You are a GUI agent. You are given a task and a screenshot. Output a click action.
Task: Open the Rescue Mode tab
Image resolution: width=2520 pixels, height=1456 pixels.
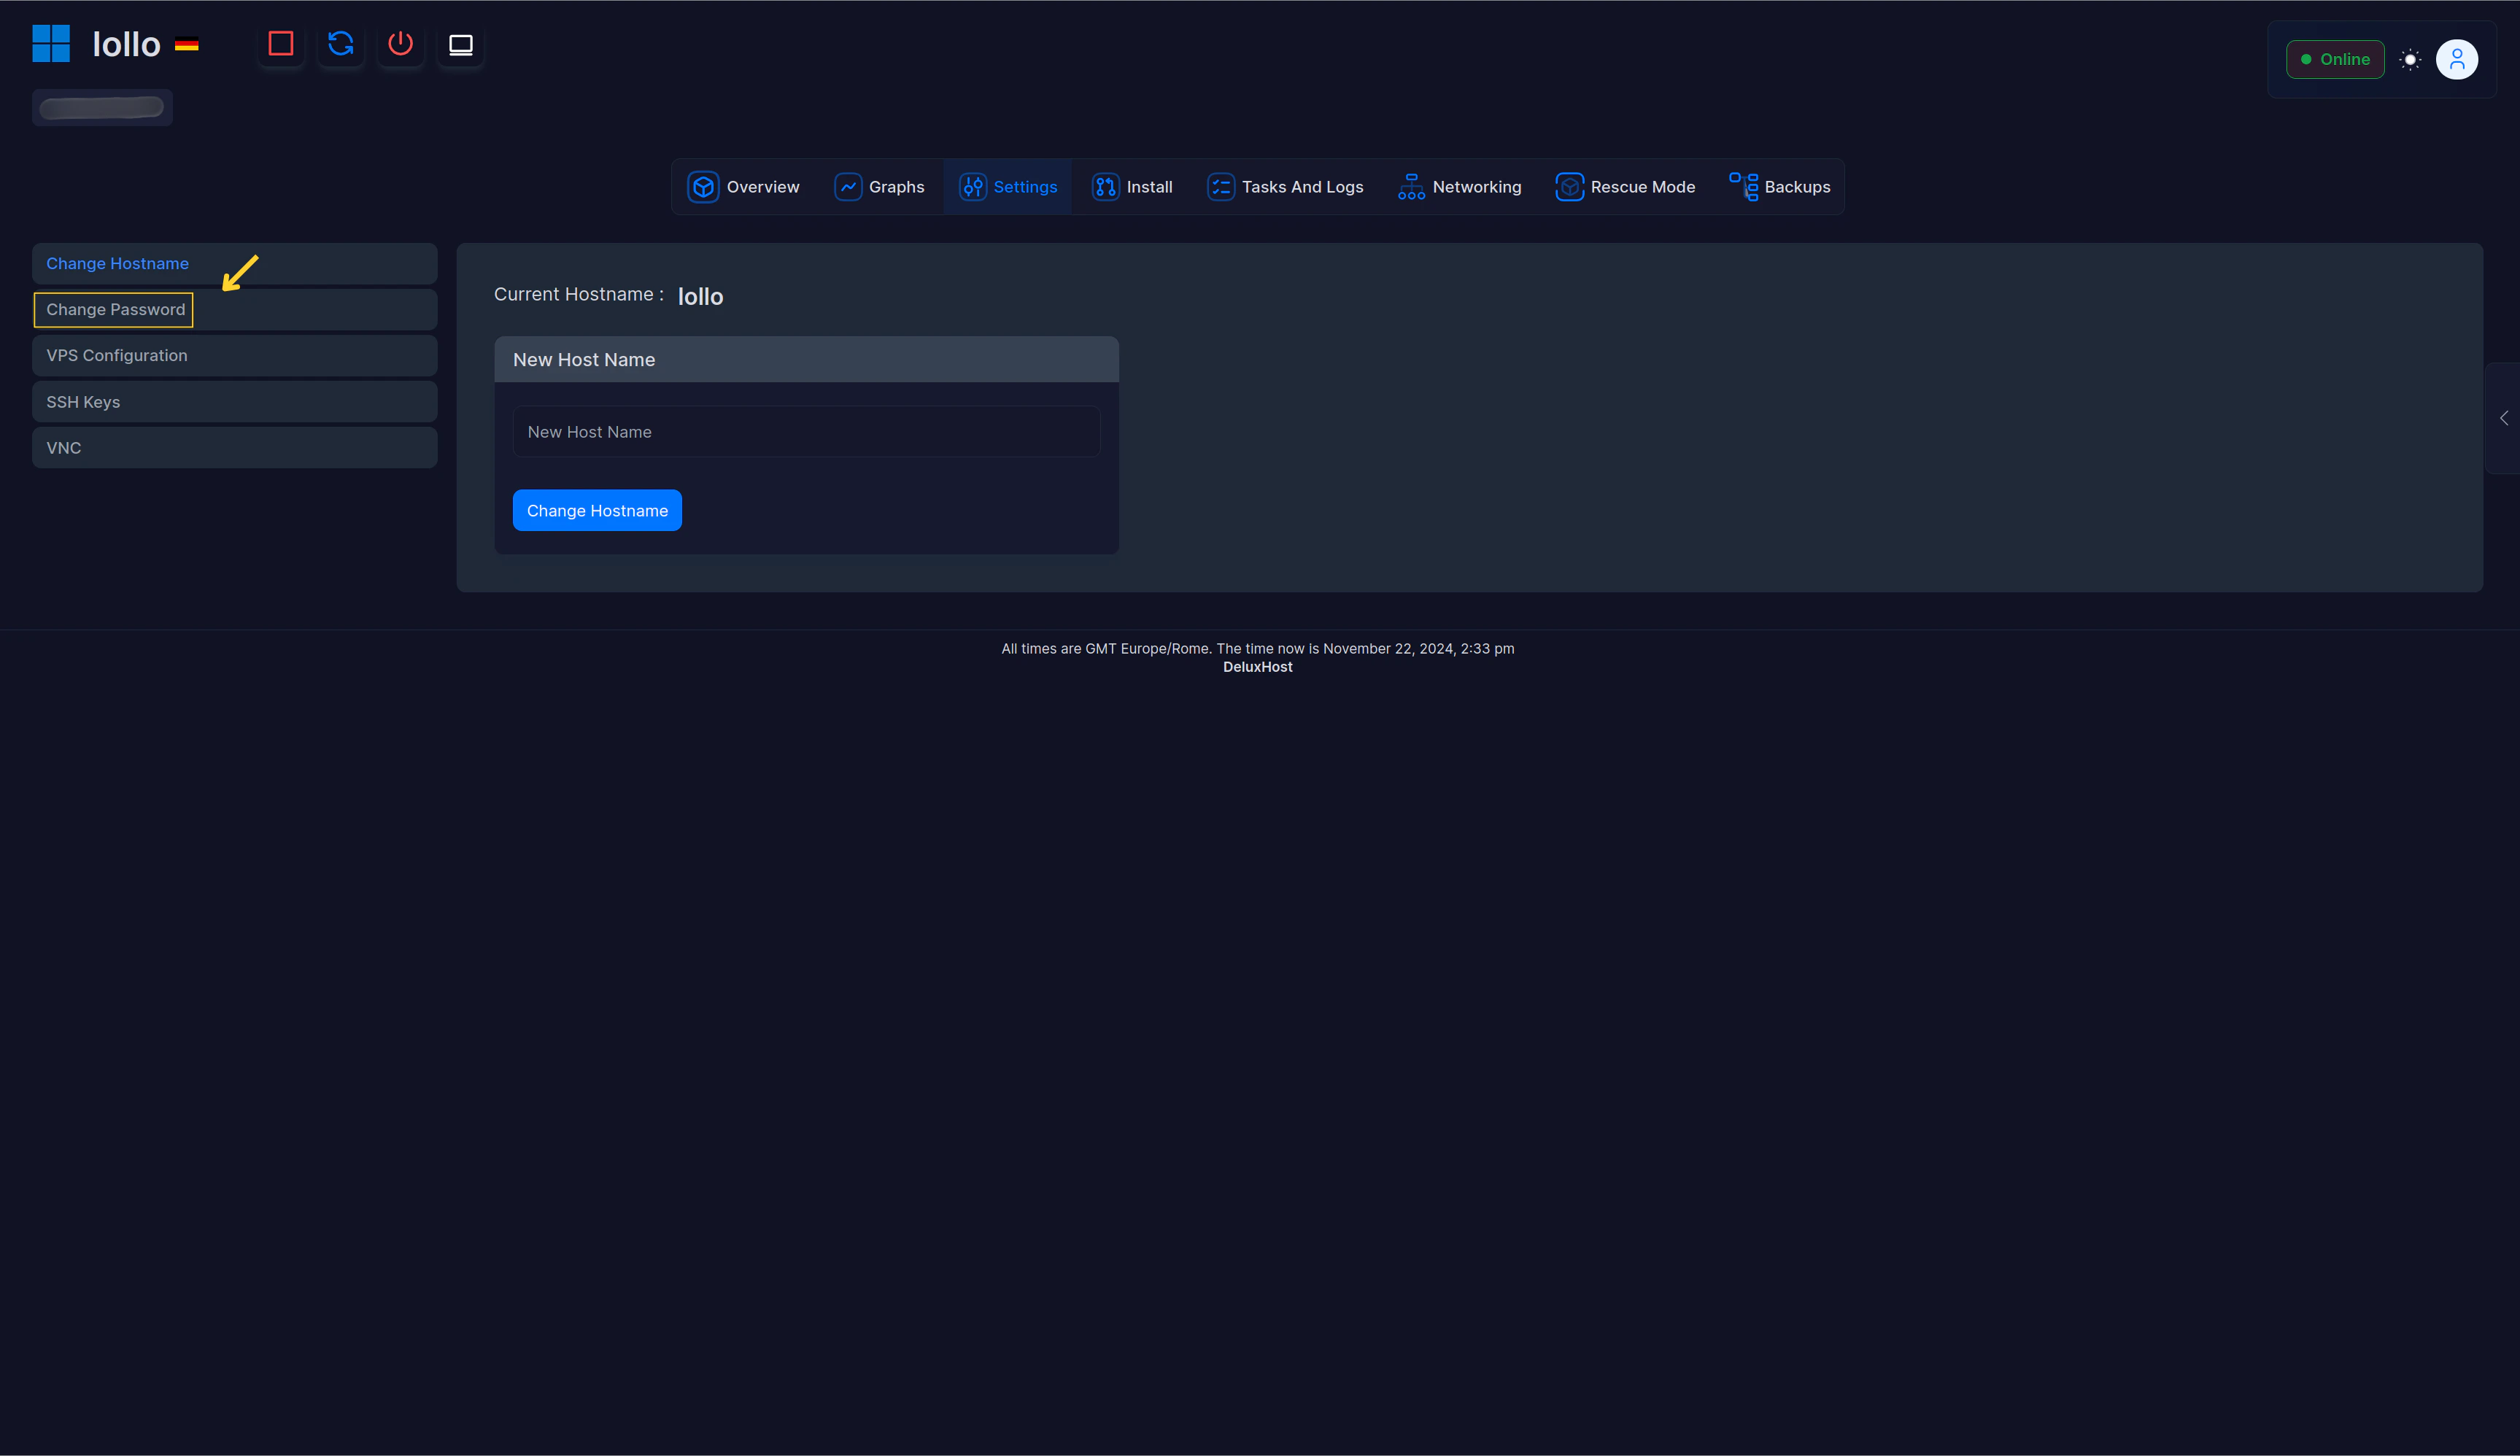point(1625,187)
